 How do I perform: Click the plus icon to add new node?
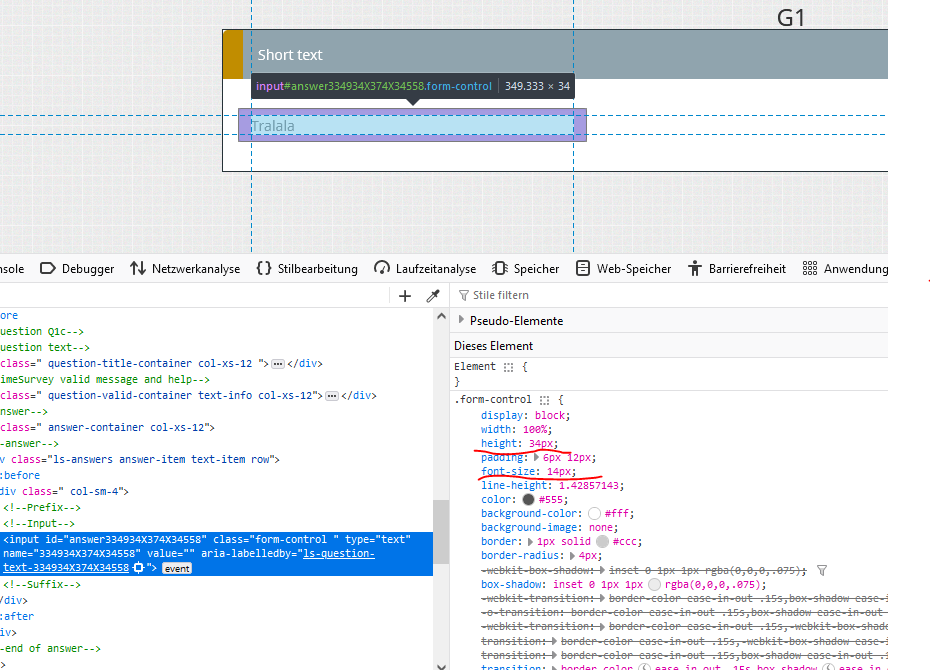[x=405, y=296]
